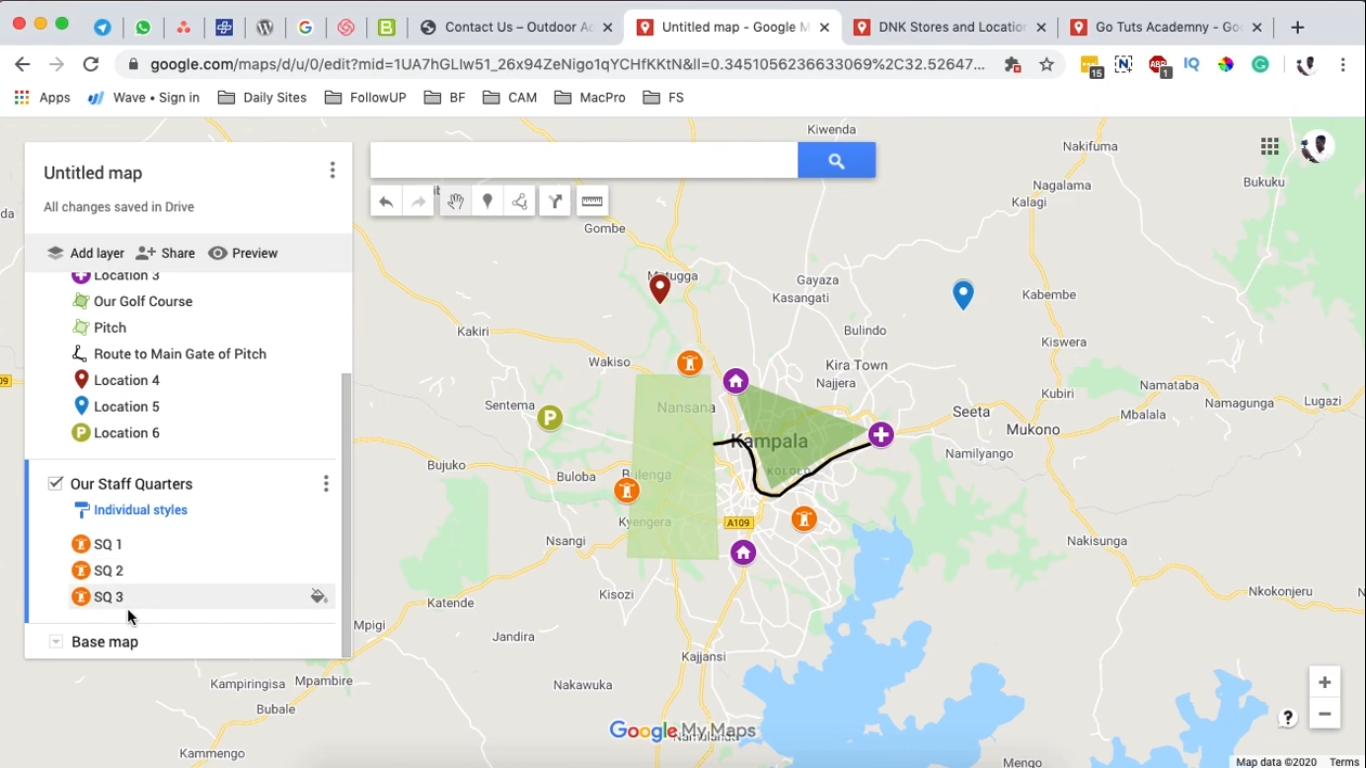Open the Daily Sites bookmark folder
This screenshot has height=768, width=1366.
tap(262, 97)
